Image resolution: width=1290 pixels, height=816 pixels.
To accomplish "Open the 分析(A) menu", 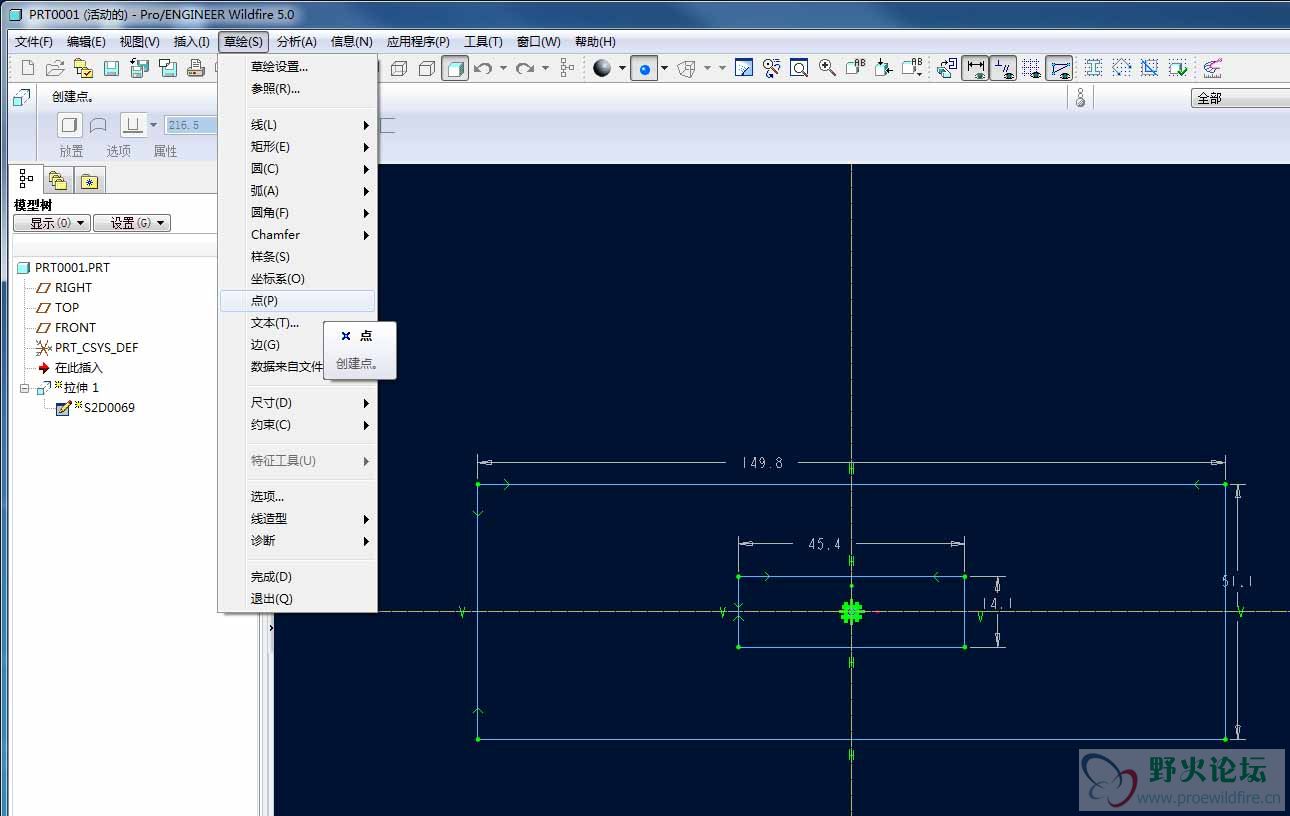I will (x=297, y=42).
